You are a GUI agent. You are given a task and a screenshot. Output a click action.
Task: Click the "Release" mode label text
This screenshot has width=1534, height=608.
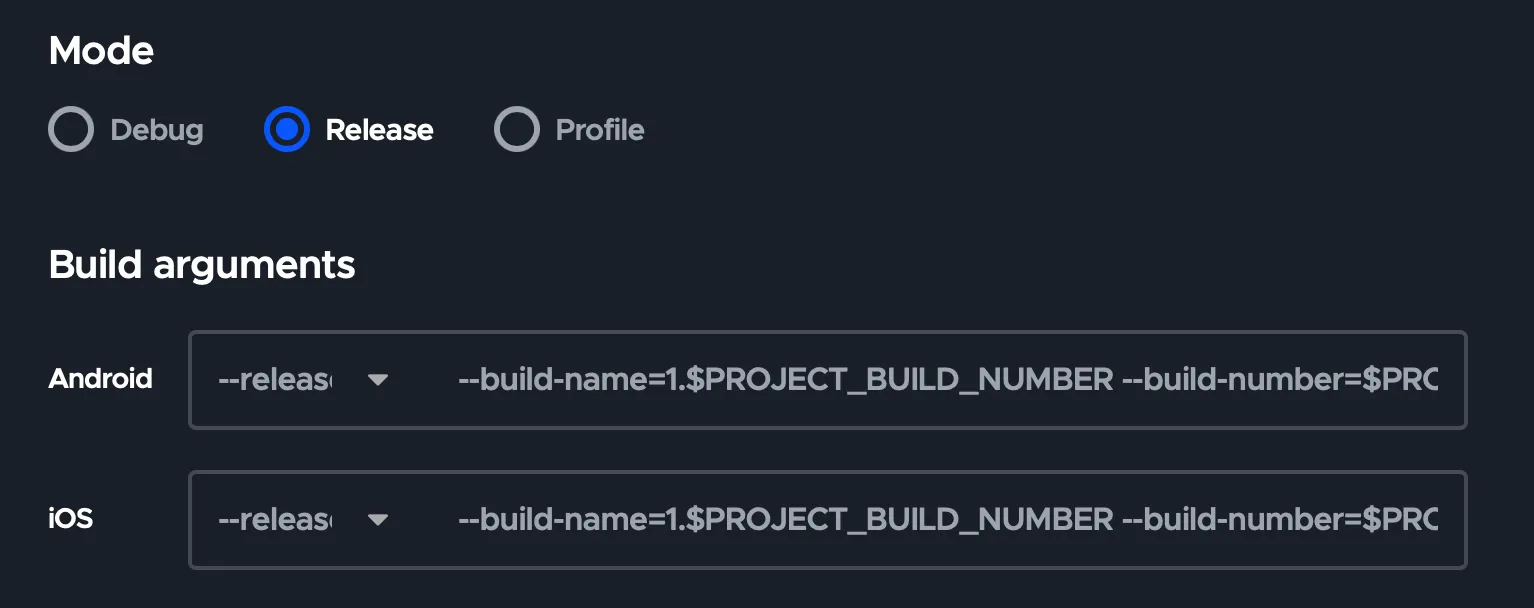[379, 130]
